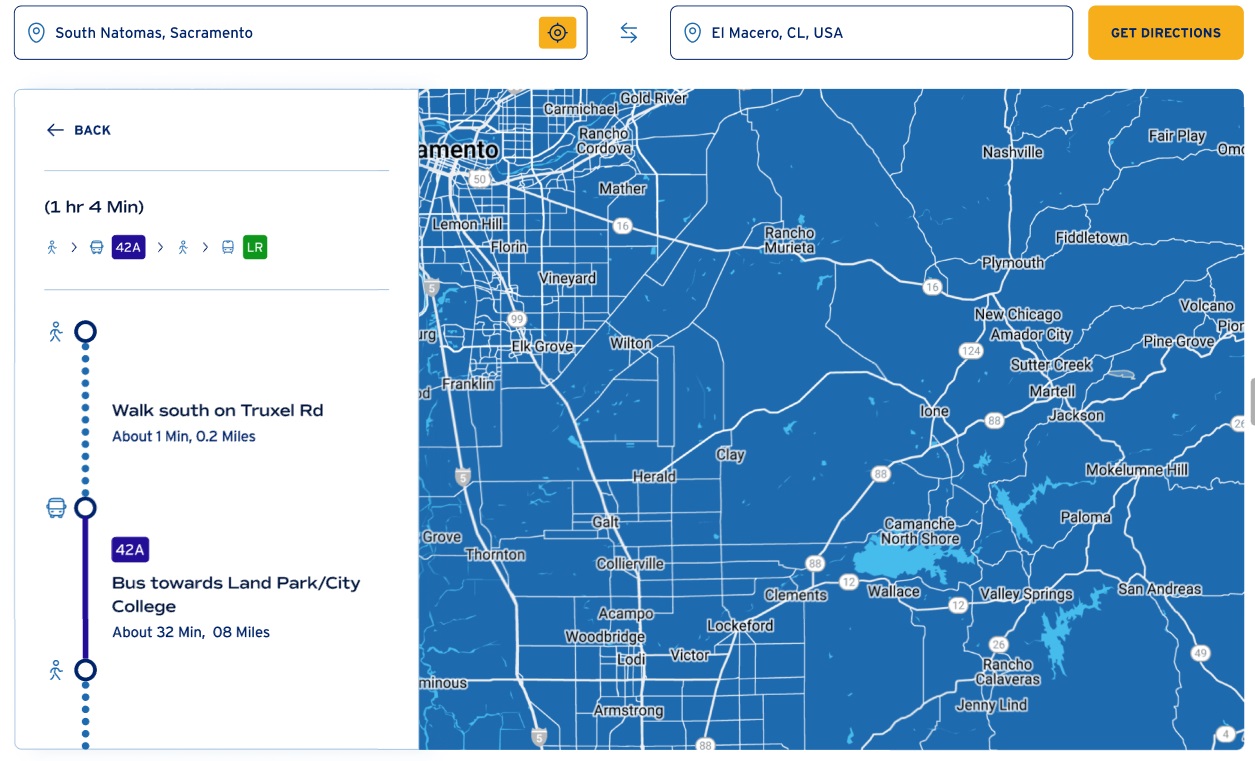
Task: Select the green LR light rail badge
Action: tap(255, 247)
